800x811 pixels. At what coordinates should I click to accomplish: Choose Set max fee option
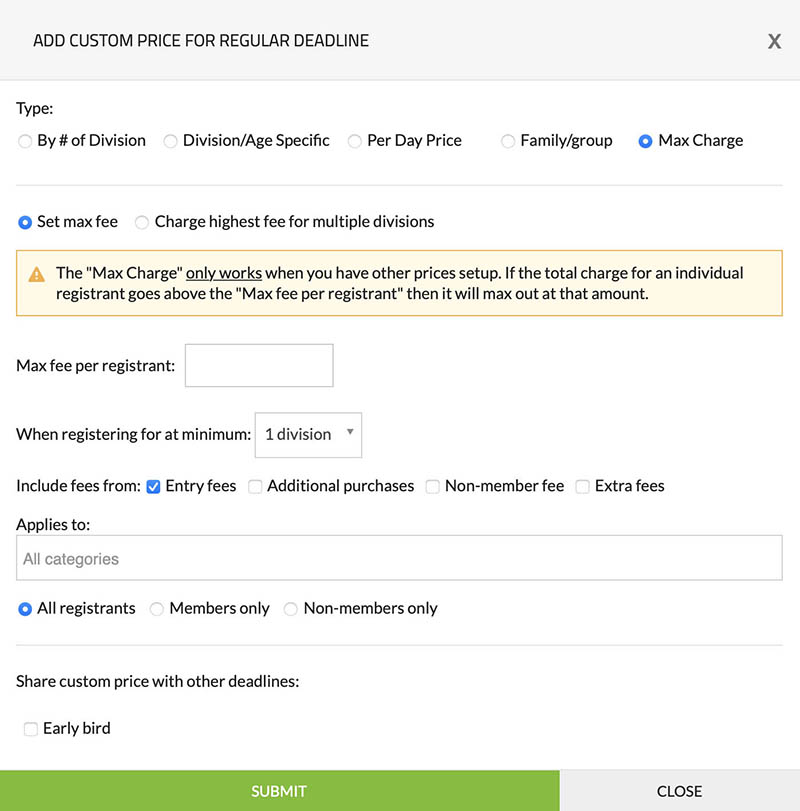click(25, 222)
